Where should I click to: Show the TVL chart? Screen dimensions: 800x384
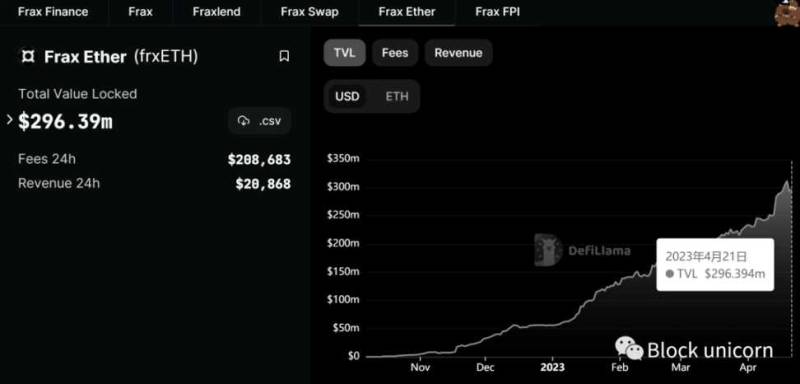[344, 53]
